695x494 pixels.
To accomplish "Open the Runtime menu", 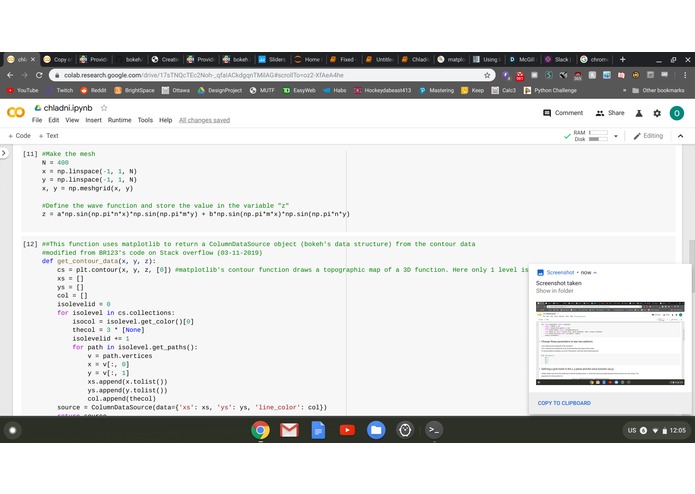I will (x=119, y=120).
